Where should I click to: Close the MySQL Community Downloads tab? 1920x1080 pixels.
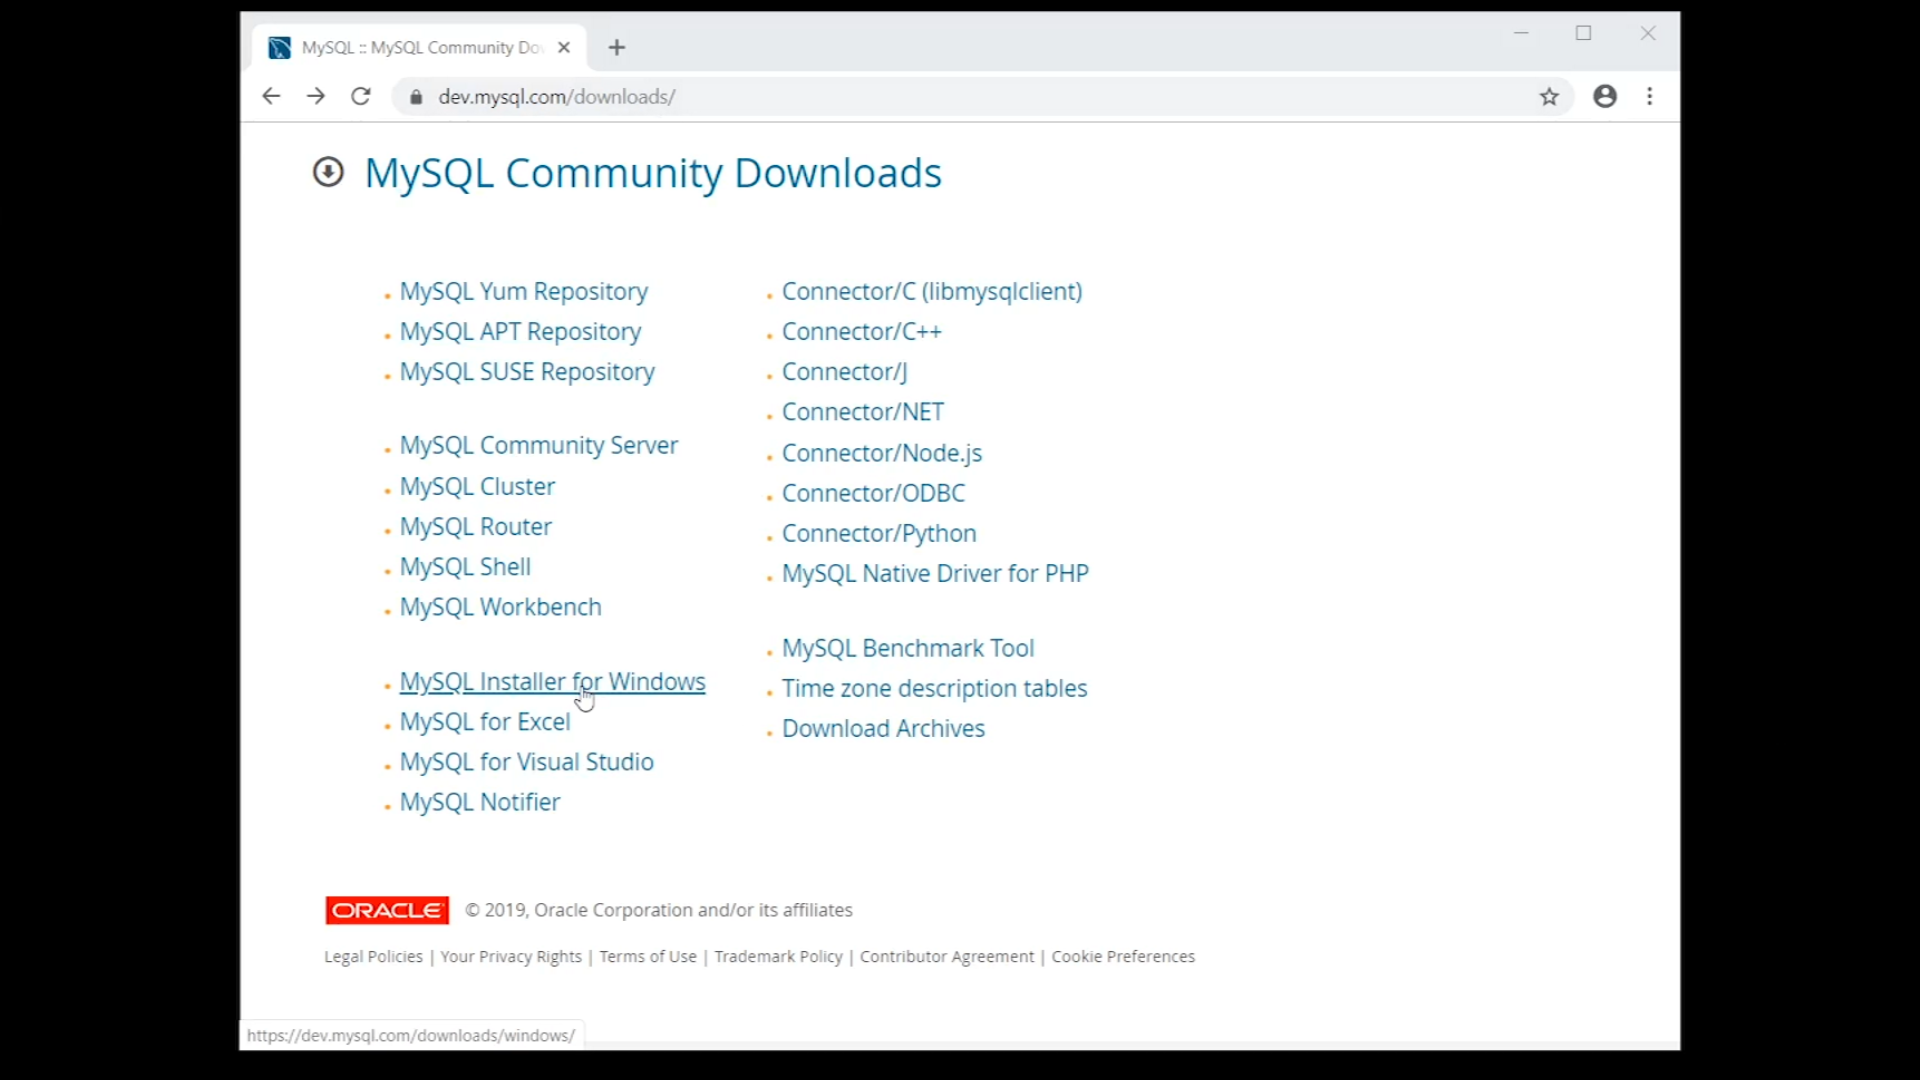tap(564, 47)
